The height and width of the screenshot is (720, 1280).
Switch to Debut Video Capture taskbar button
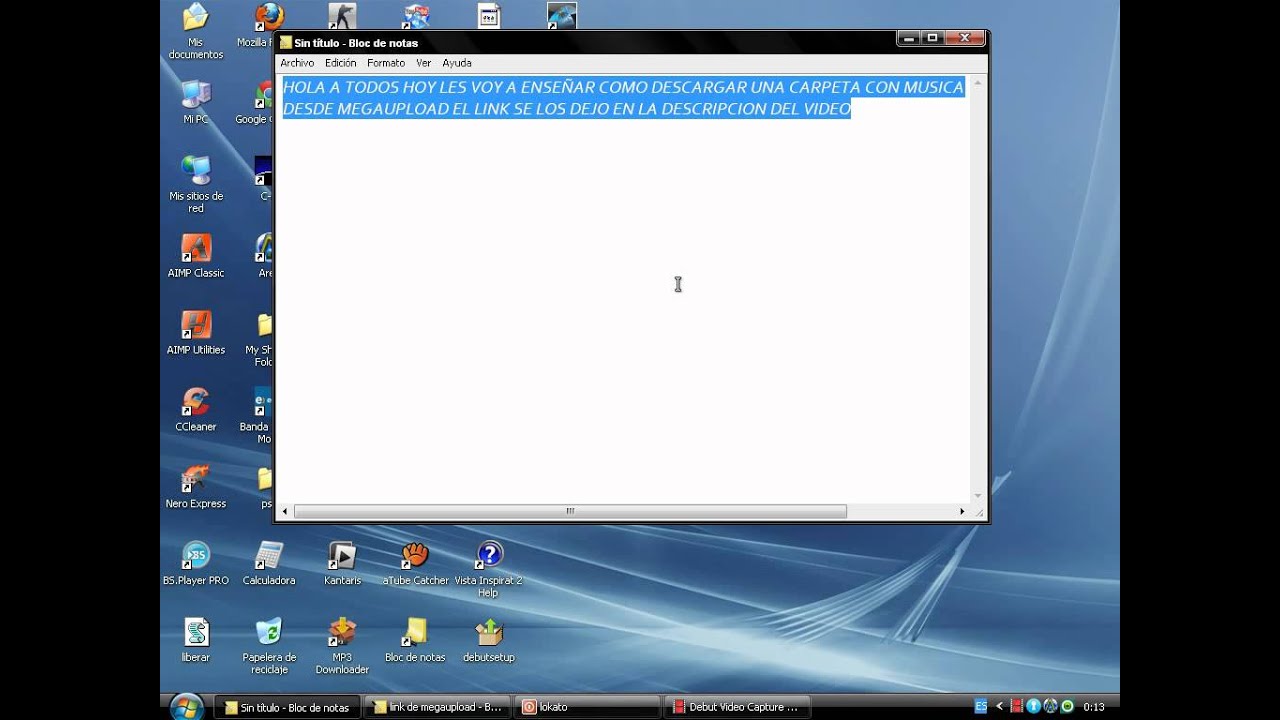739,707
